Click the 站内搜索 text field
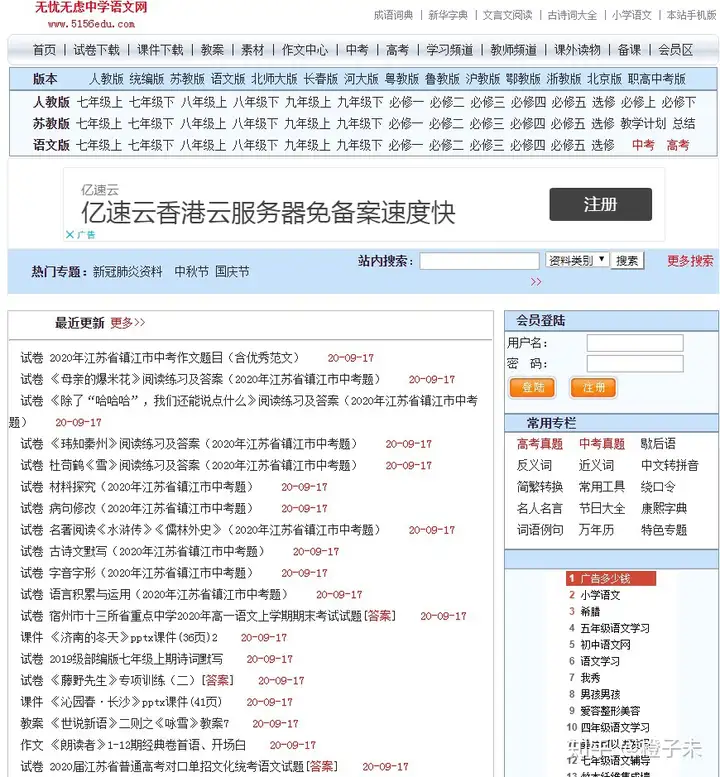 click(479, 261)
